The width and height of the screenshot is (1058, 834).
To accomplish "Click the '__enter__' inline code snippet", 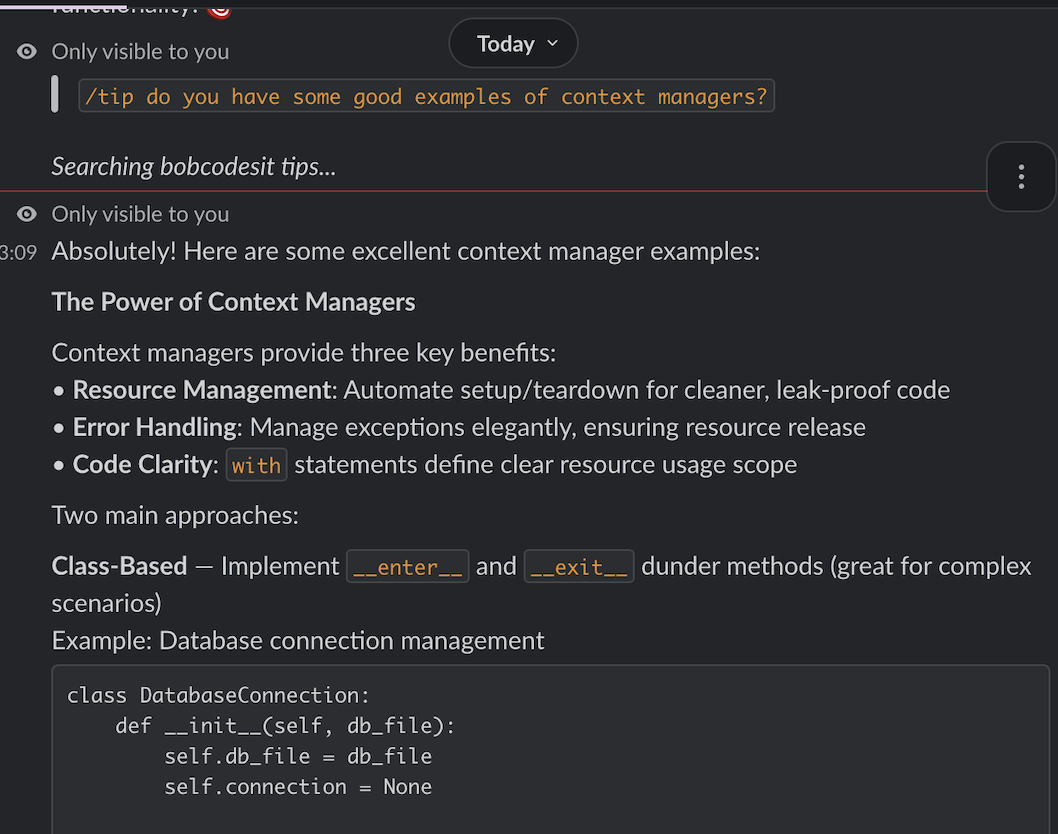I will click(408, 566).
